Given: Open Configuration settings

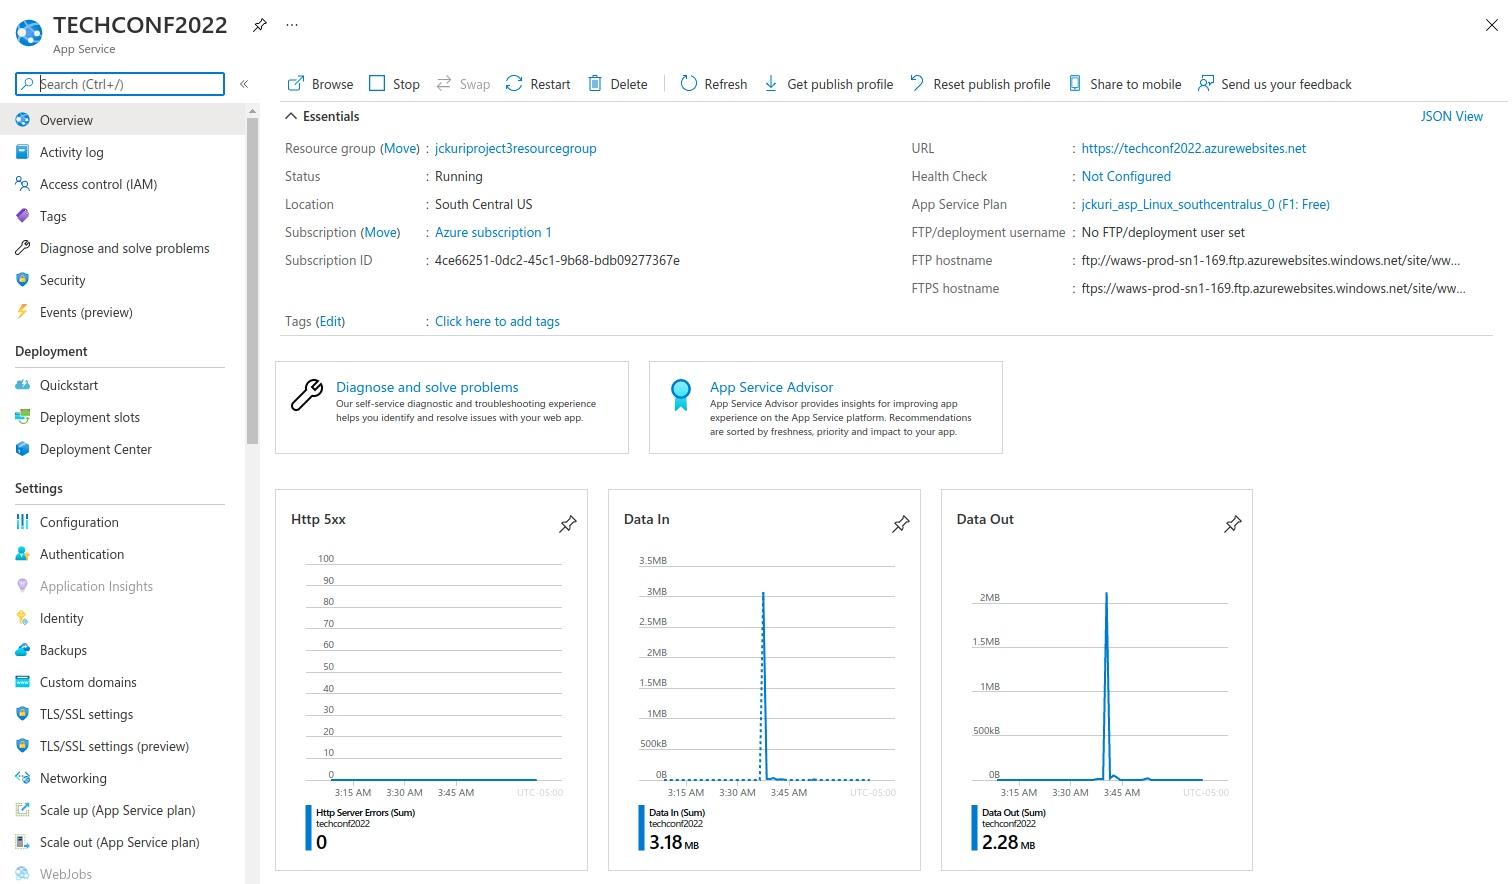Looking at the screenshot, I should coord(122,522).
